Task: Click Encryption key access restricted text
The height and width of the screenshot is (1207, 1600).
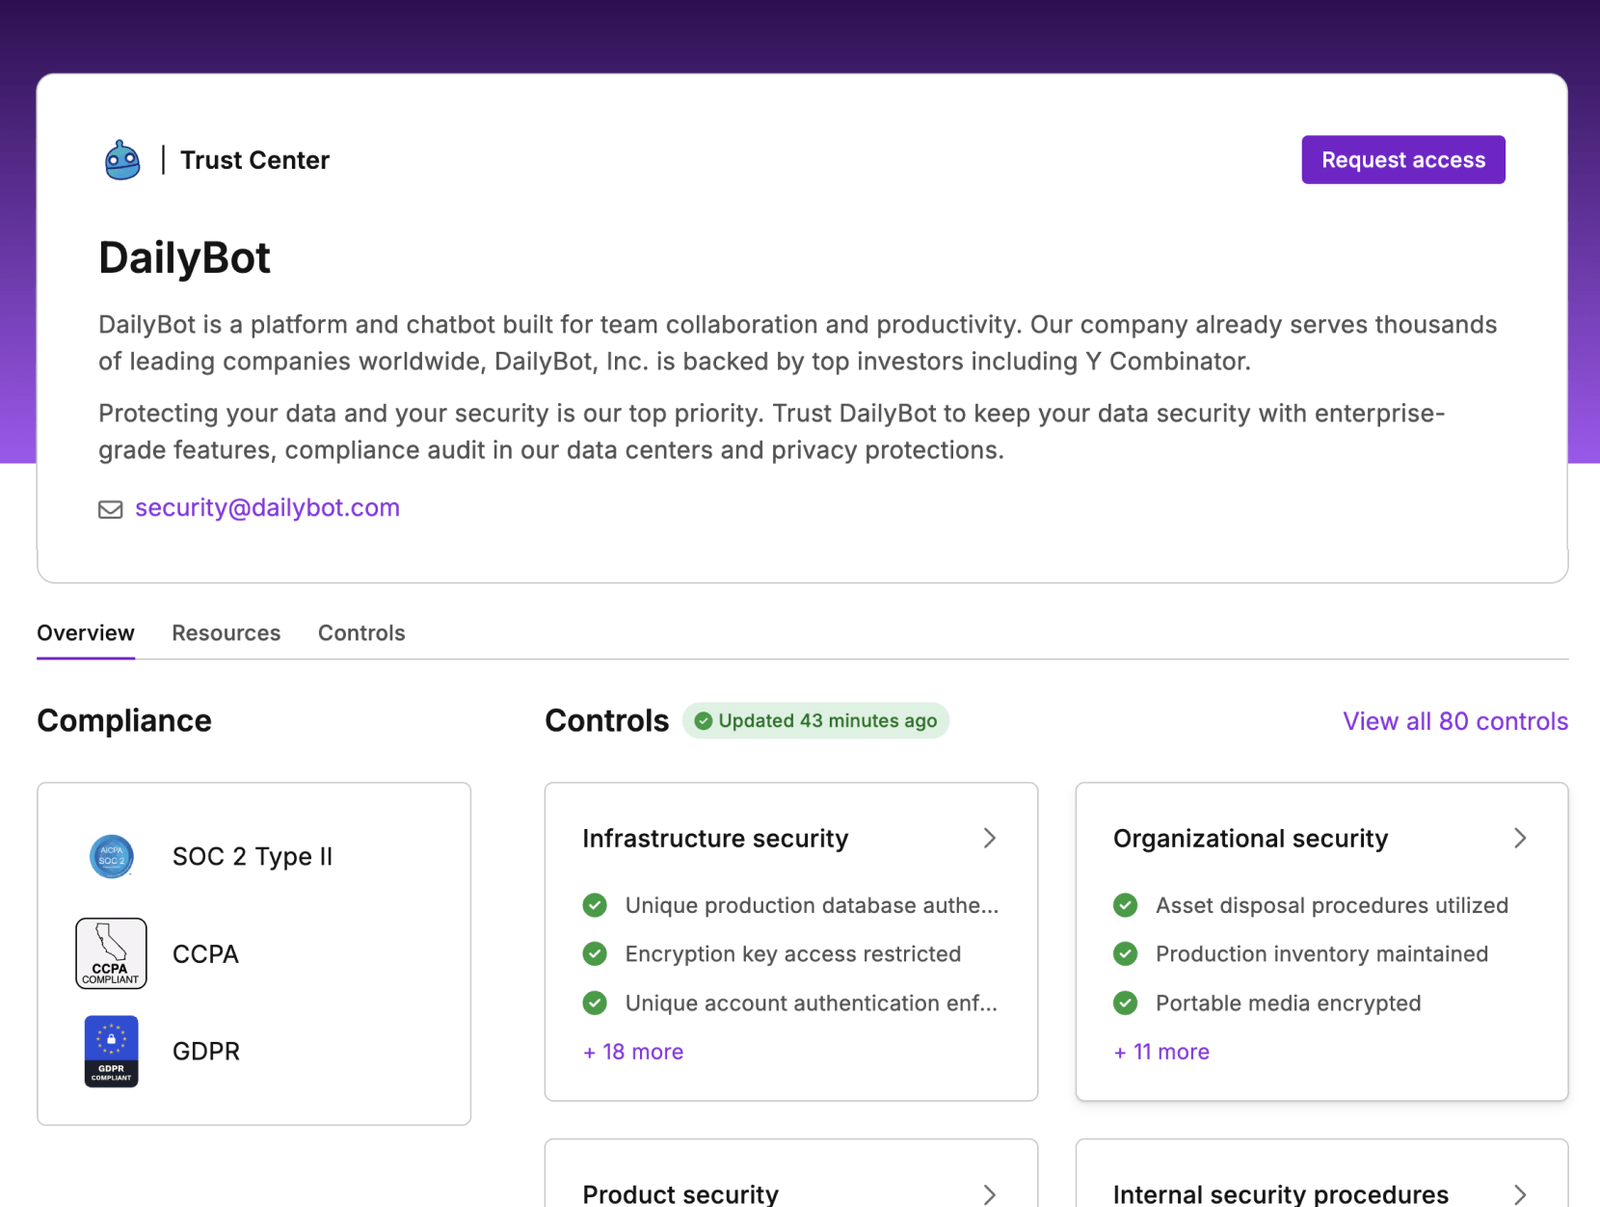Action: pyautogui.click(x=793, y=954)
